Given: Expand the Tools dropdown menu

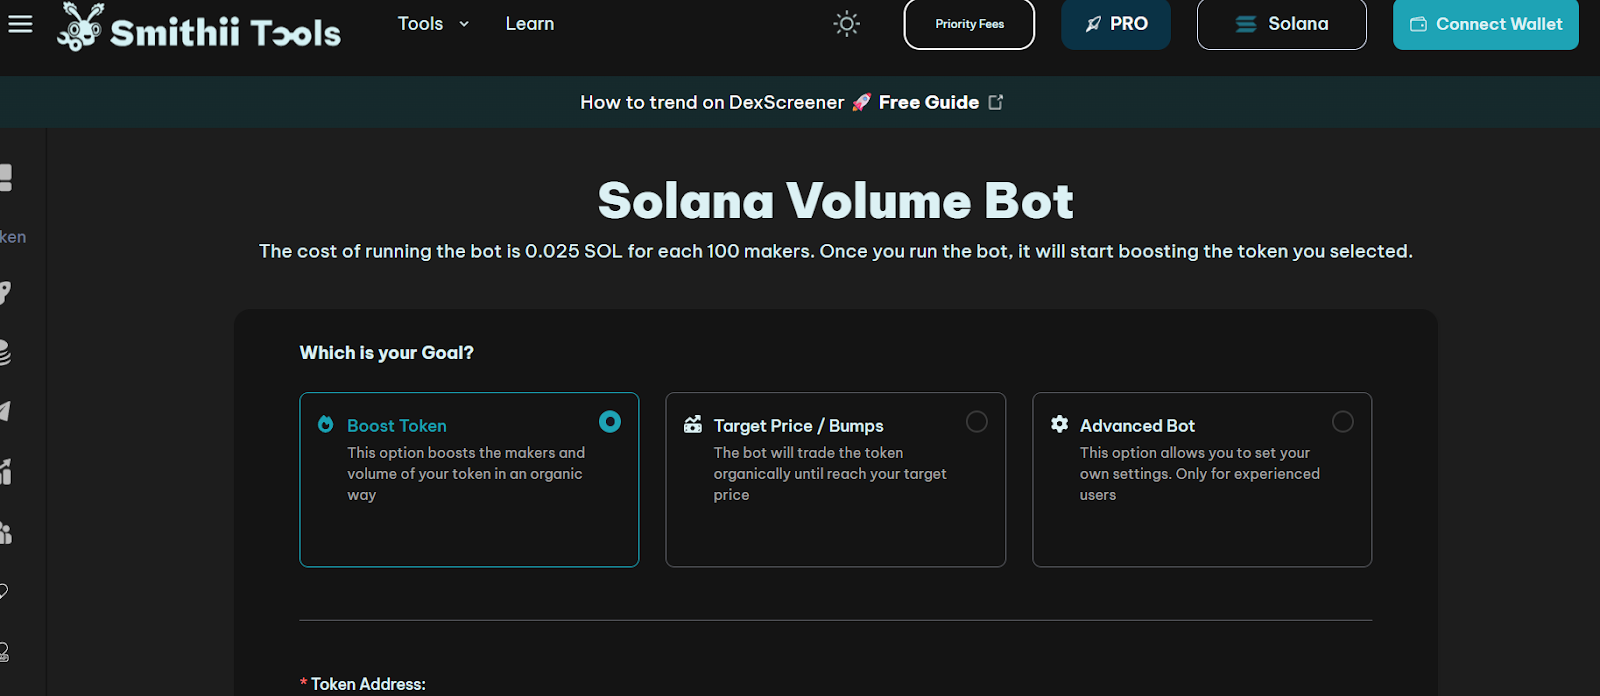Looking at the screenshot, I should tap(433, 24).
